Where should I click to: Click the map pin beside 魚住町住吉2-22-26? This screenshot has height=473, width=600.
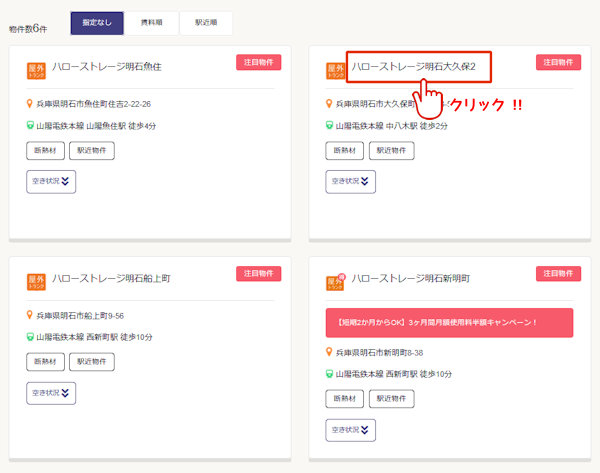[x=29, y=103]
